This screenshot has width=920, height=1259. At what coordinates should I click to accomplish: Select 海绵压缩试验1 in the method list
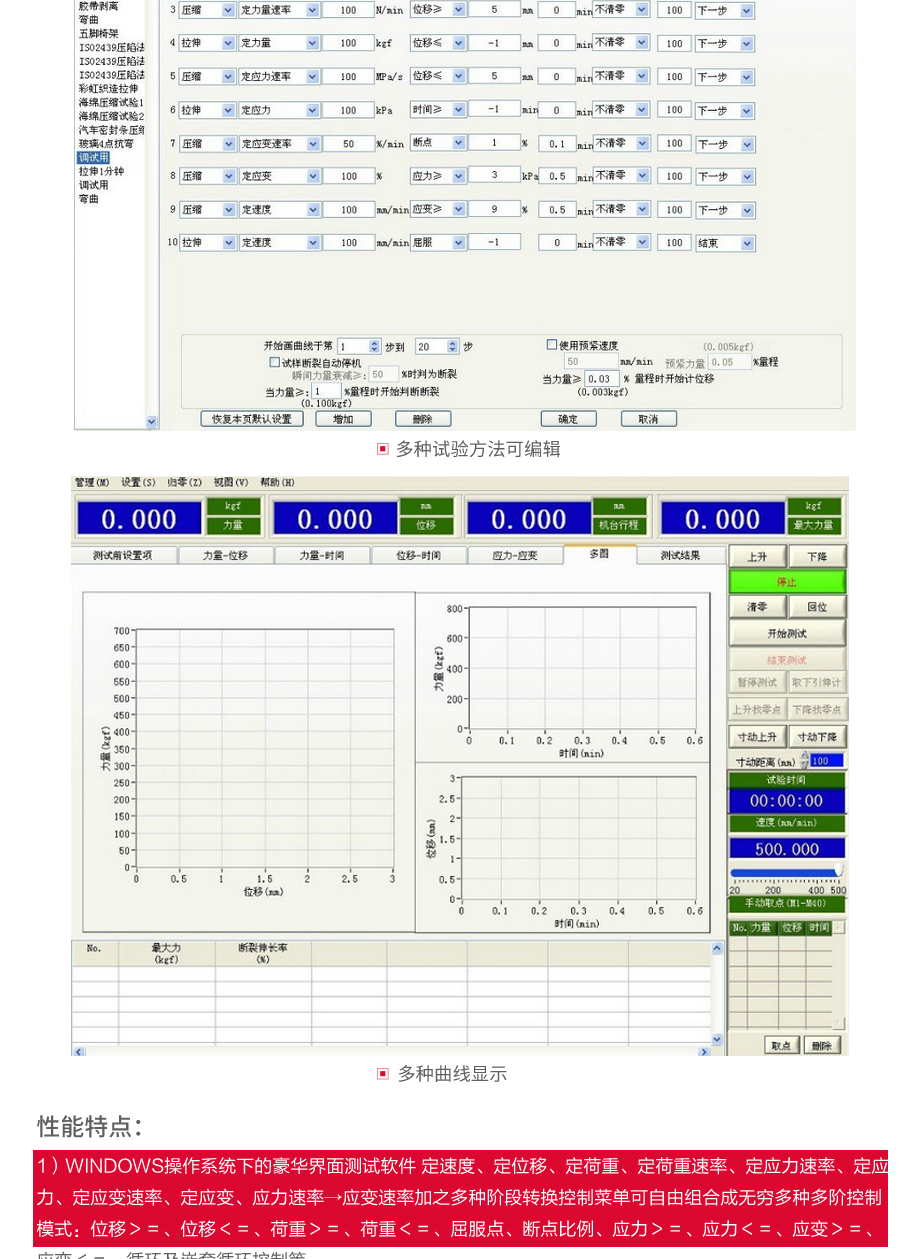coord(111,102)
